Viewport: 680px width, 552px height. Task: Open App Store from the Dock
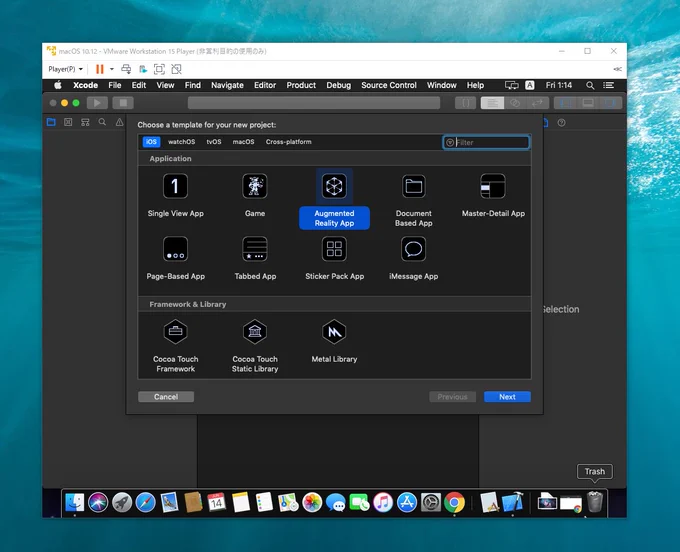coord(407,503)
